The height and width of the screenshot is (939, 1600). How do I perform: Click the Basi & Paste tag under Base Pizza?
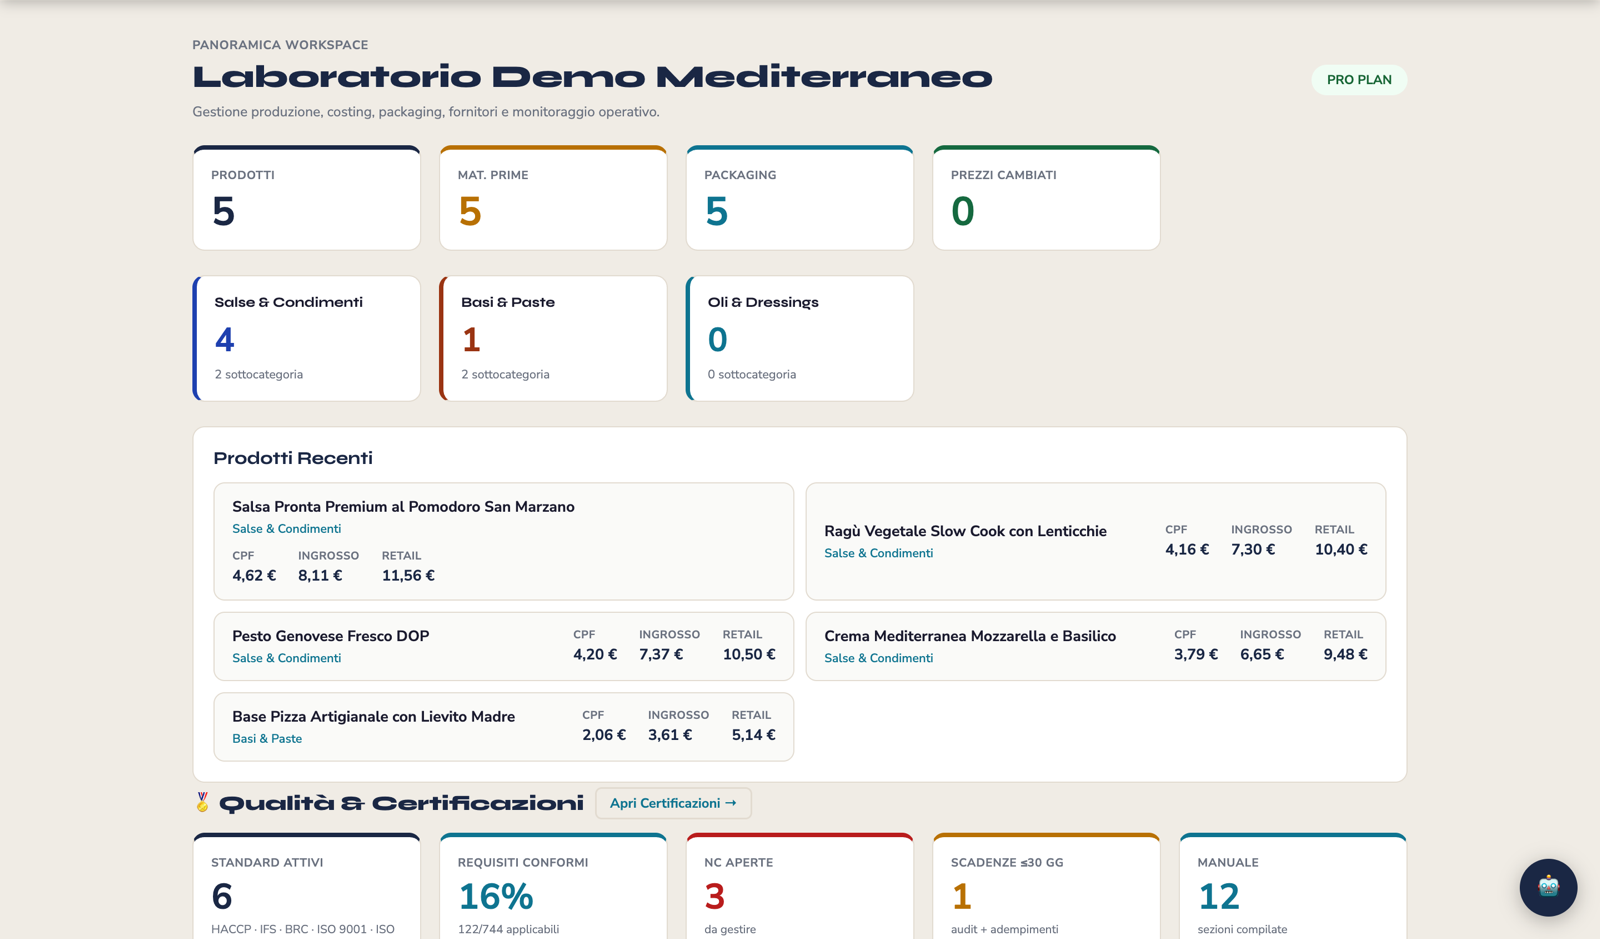pyautogui.click(x=267, y=739)
